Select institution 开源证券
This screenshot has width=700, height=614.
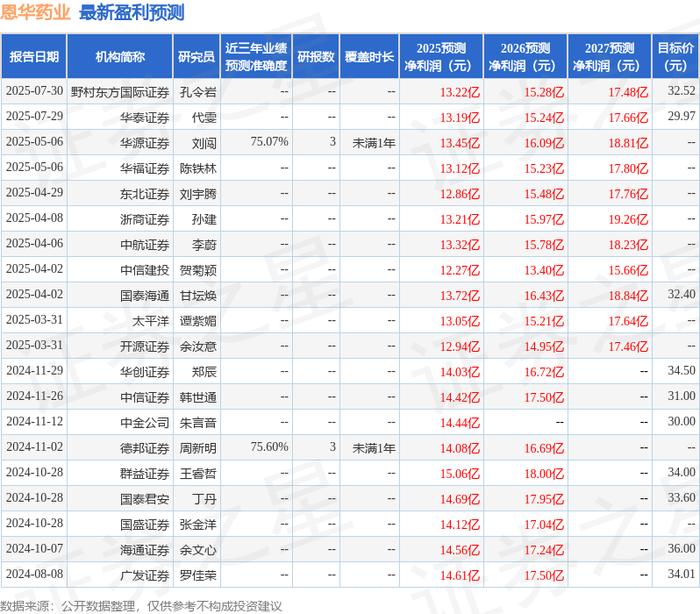pyautogui.click(x=145, y=347)
